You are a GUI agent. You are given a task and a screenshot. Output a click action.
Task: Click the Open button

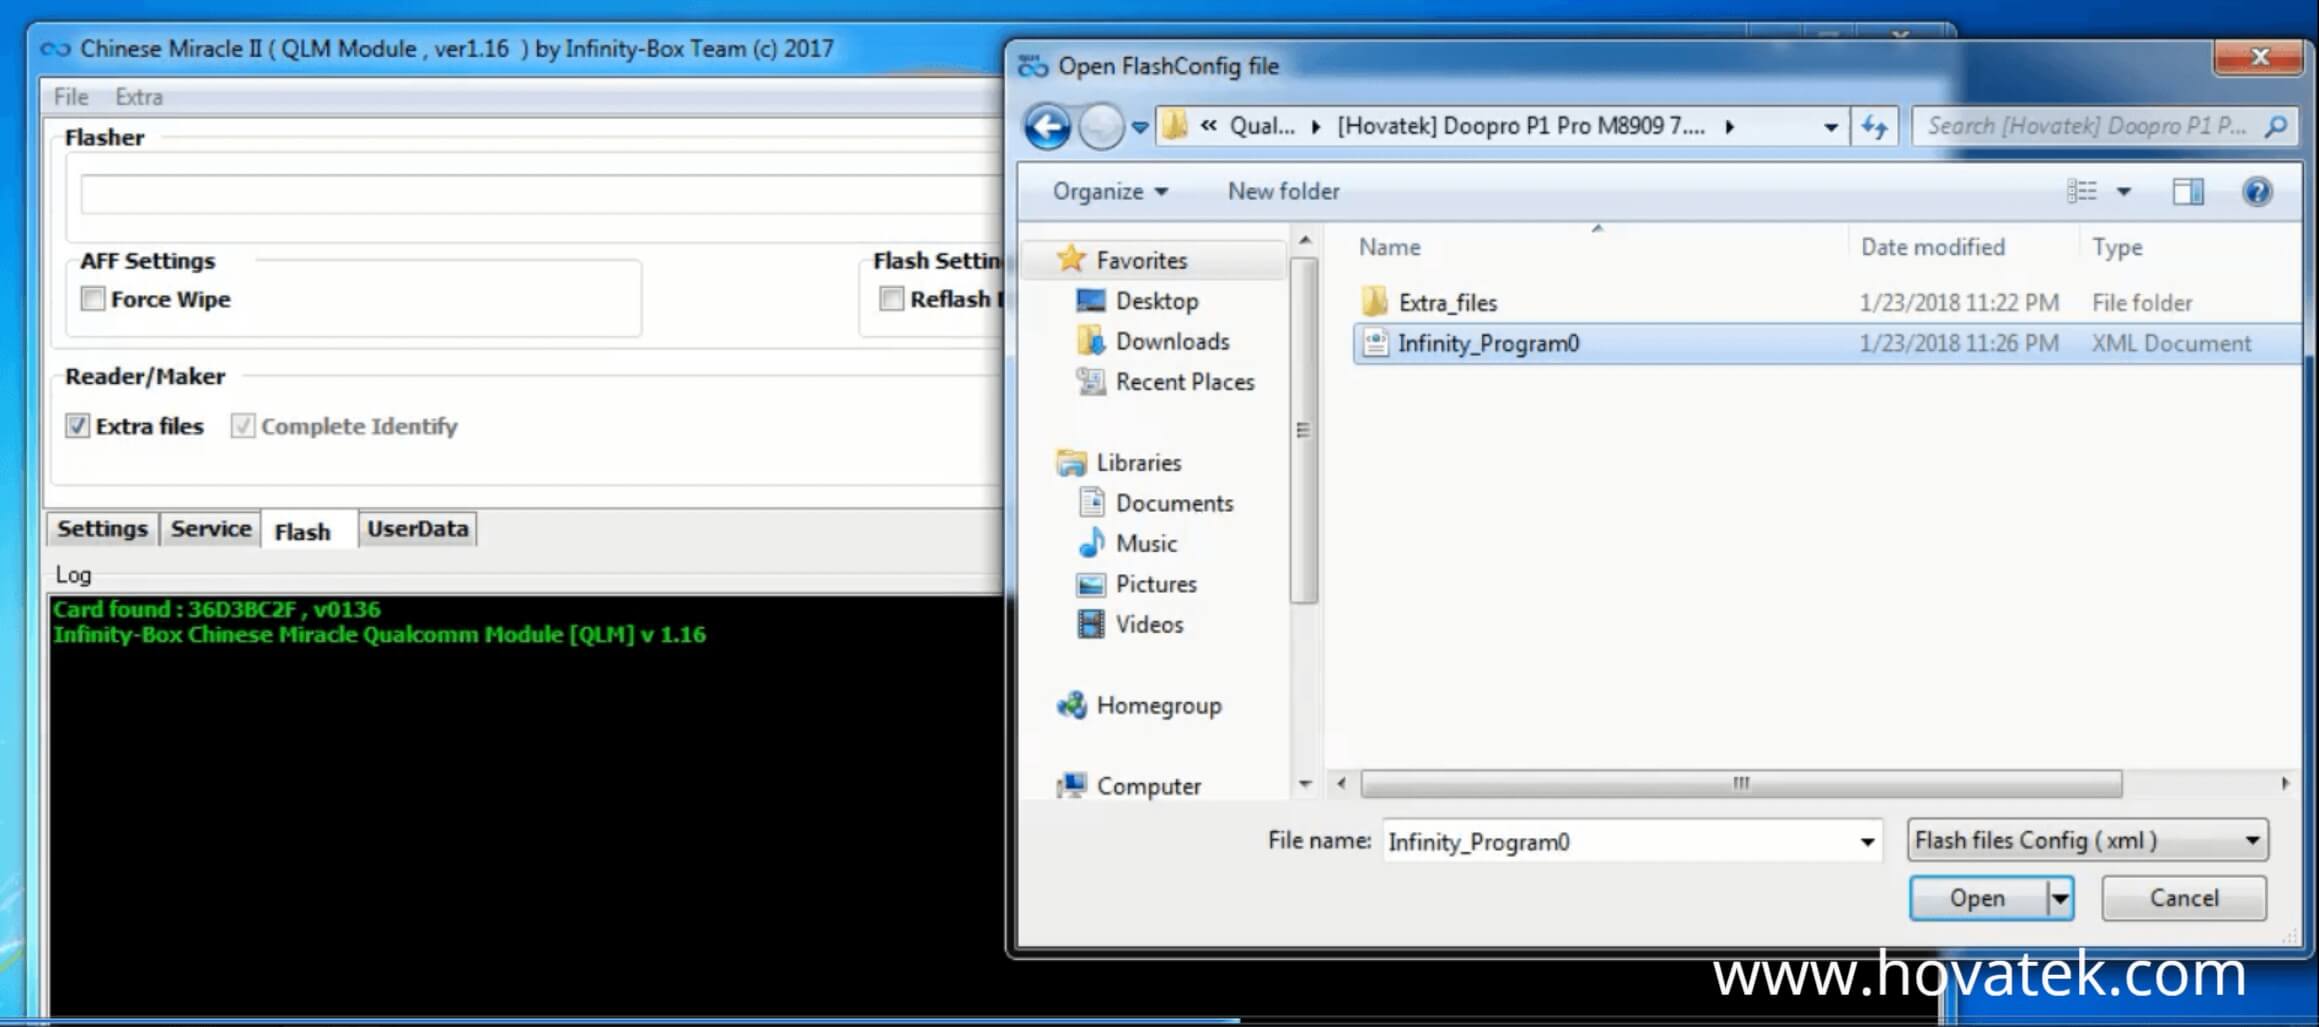(x=1977, y=898)
